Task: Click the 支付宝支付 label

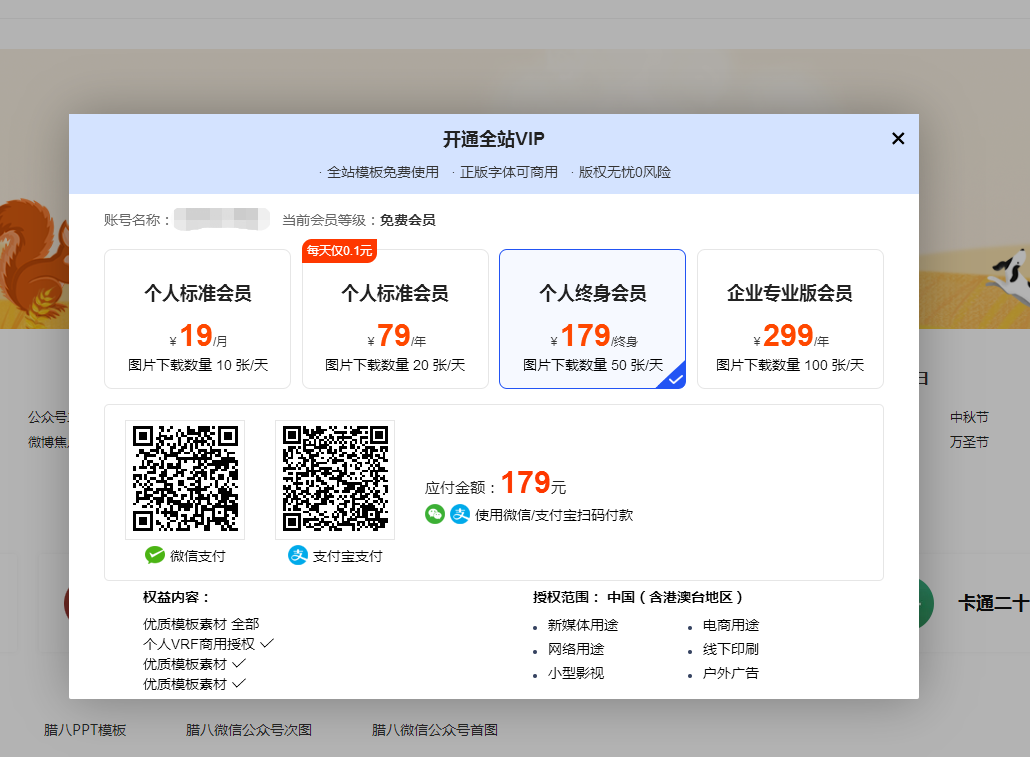Action: click(x=347, y=556)
